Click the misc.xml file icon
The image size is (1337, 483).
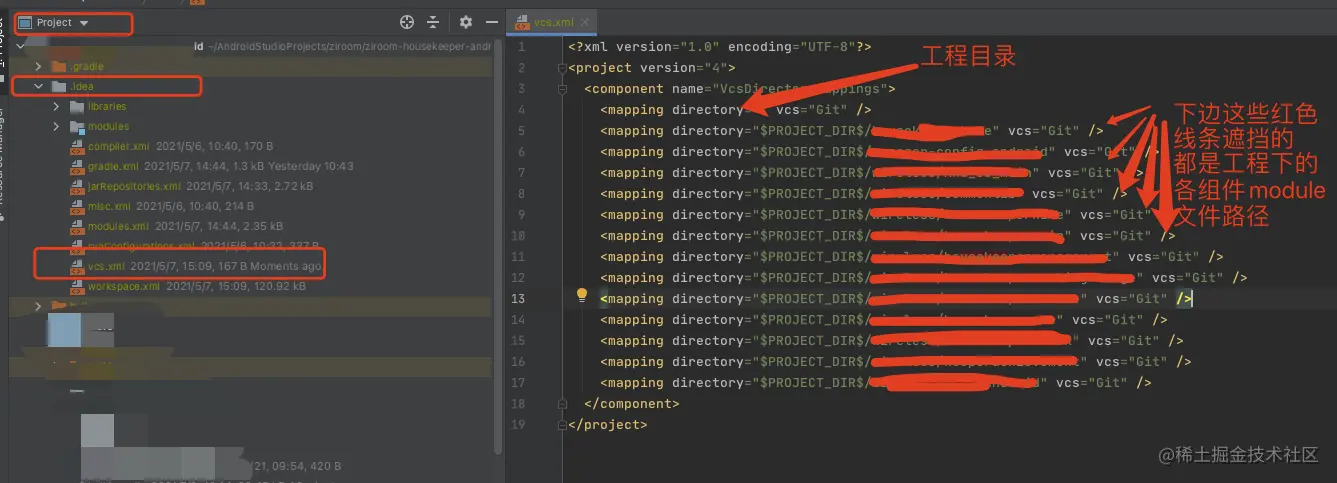click(76, 207)
